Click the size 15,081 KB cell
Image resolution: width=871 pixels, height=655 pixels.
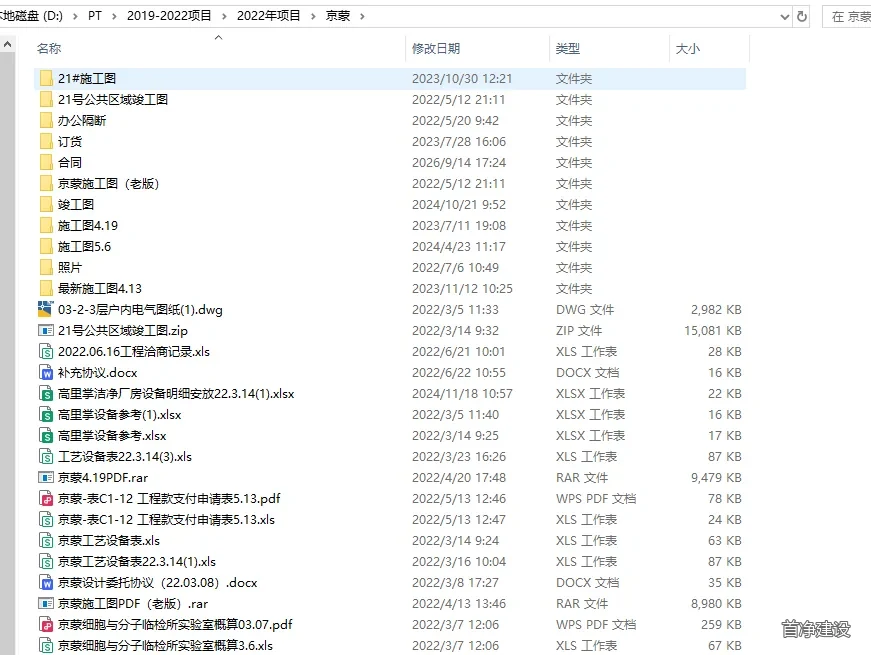coord(713,331)
